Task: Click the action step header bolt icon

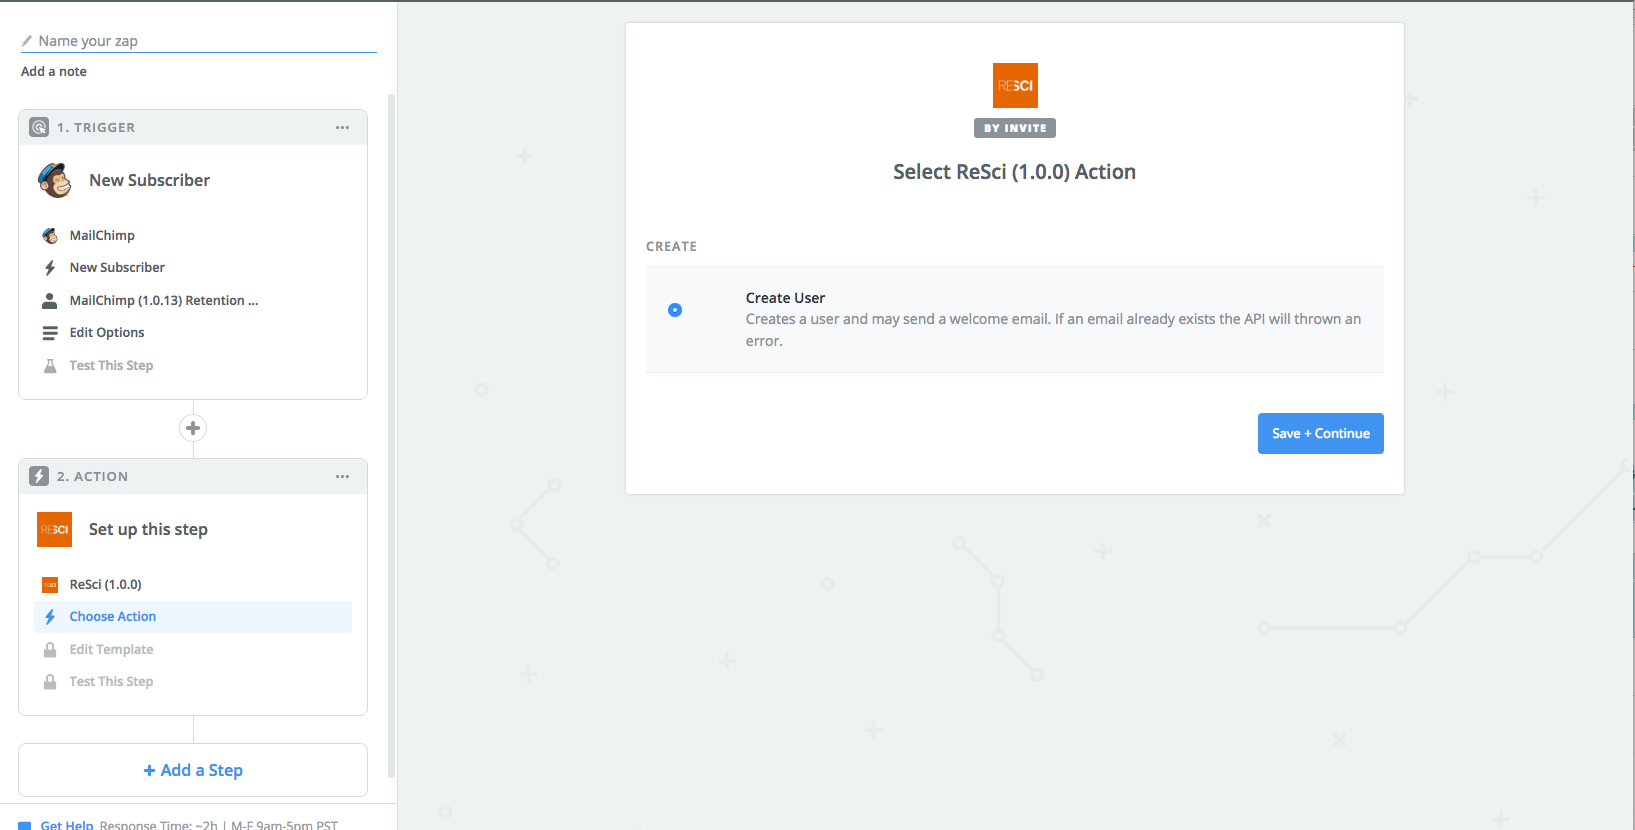Action: (39, 476)
